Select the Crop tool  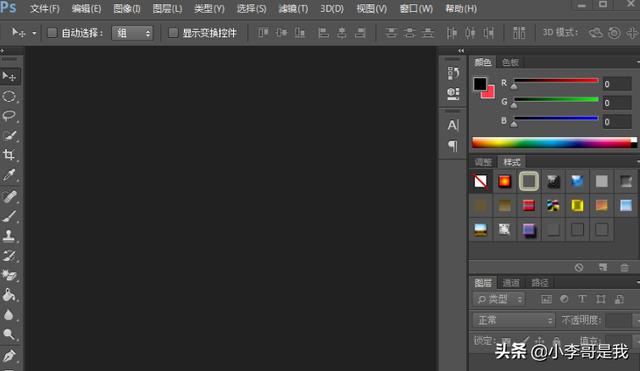[x=9, y=155]
